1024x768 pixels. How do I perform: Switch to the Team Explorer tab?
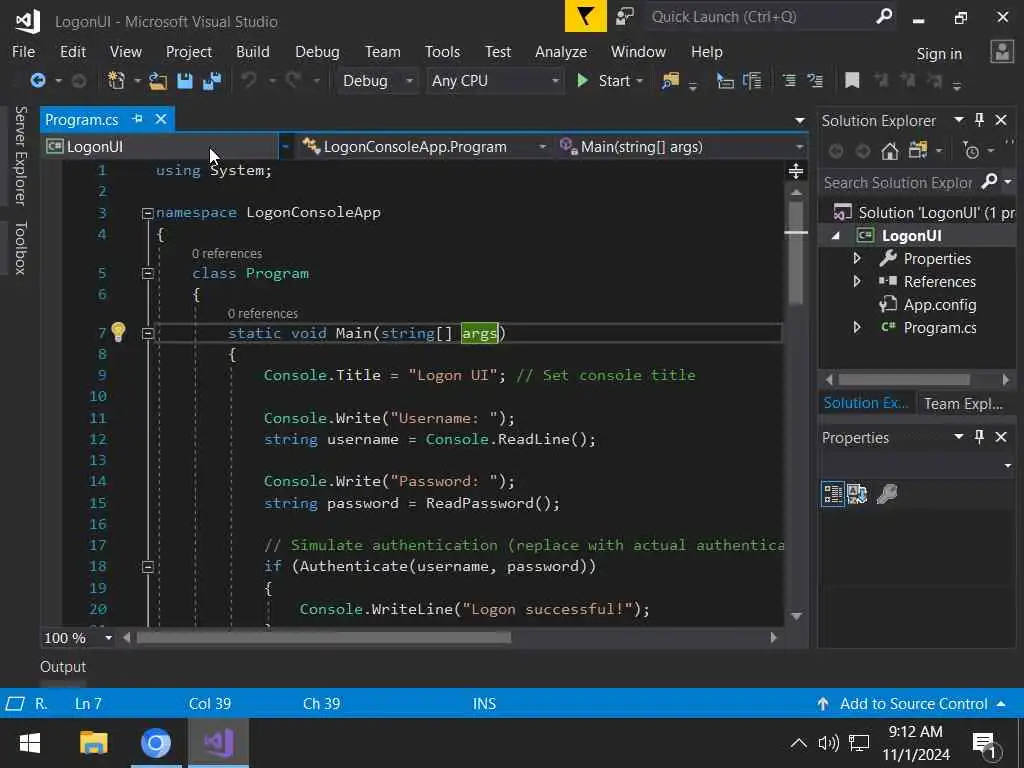coord(963,404)
